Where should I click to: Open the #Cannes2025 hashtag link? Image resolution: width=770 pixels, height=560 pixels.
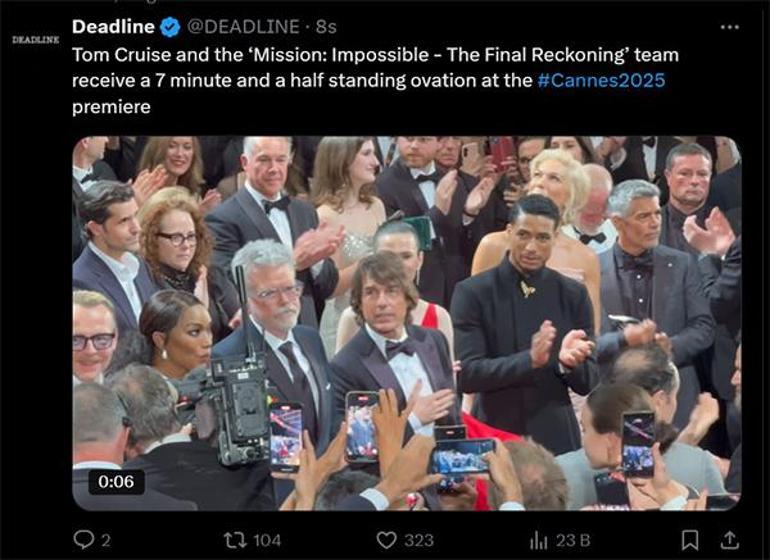click(601, 80)
